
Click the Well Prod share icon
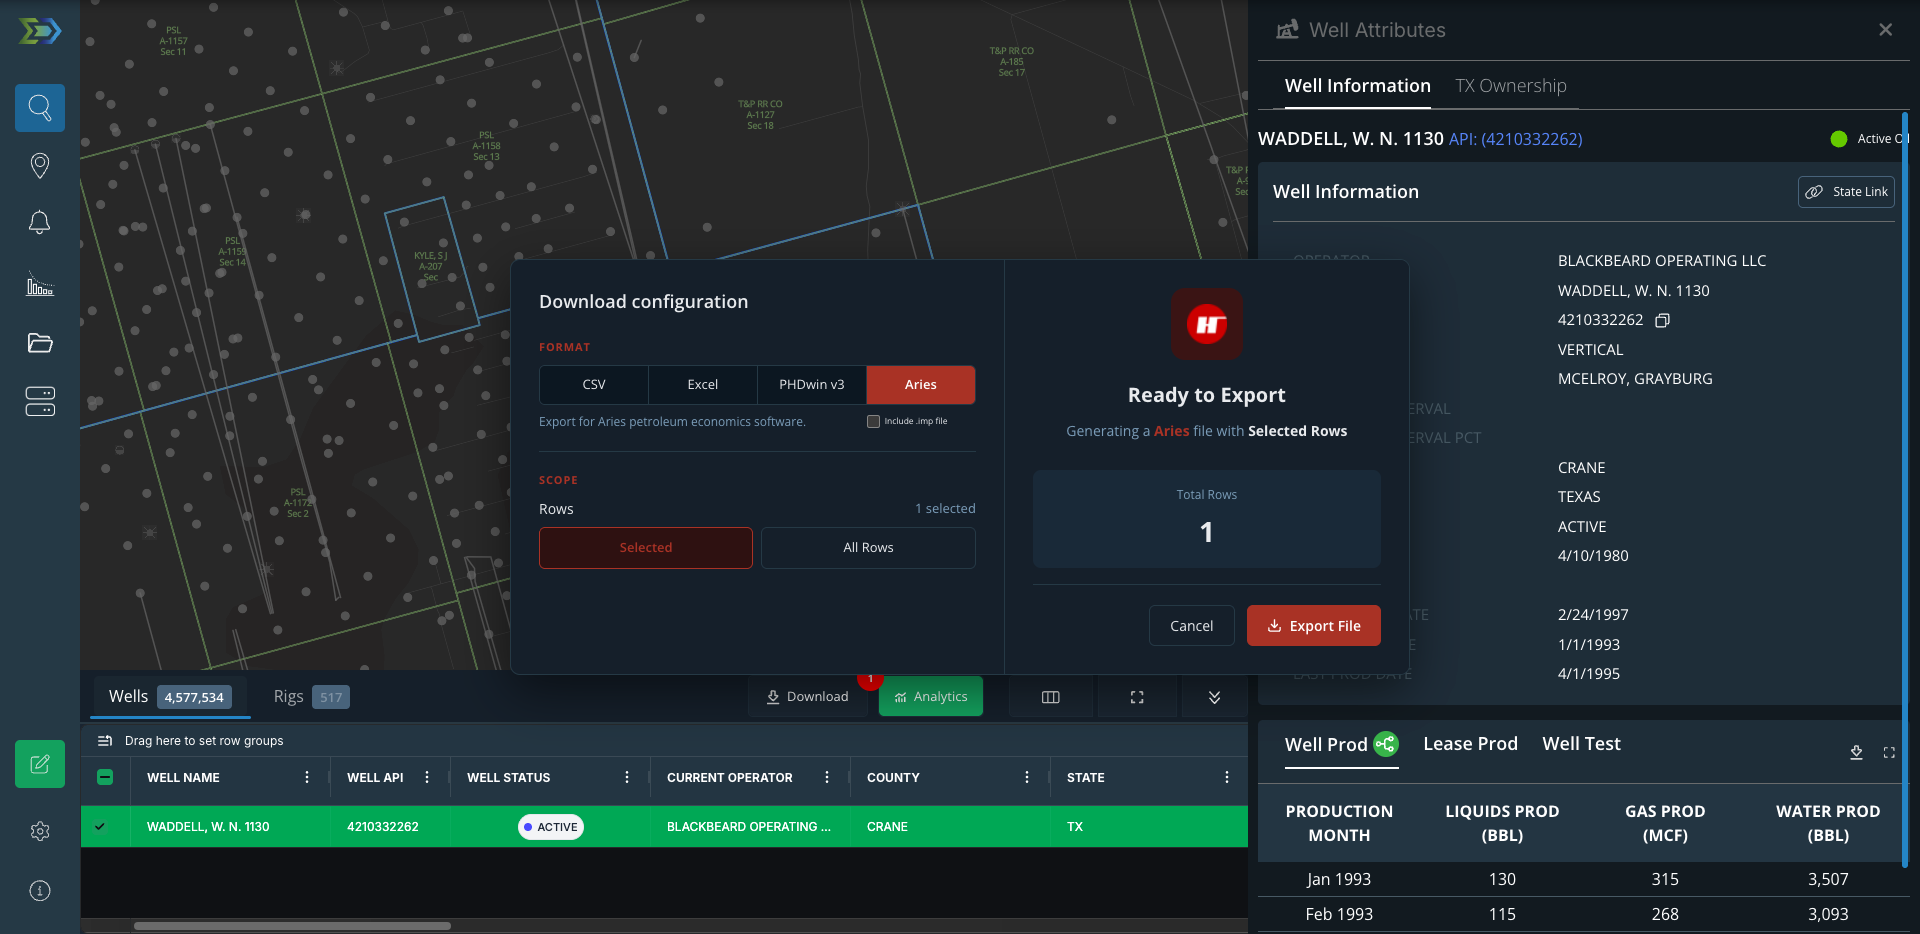point(1386,744)
